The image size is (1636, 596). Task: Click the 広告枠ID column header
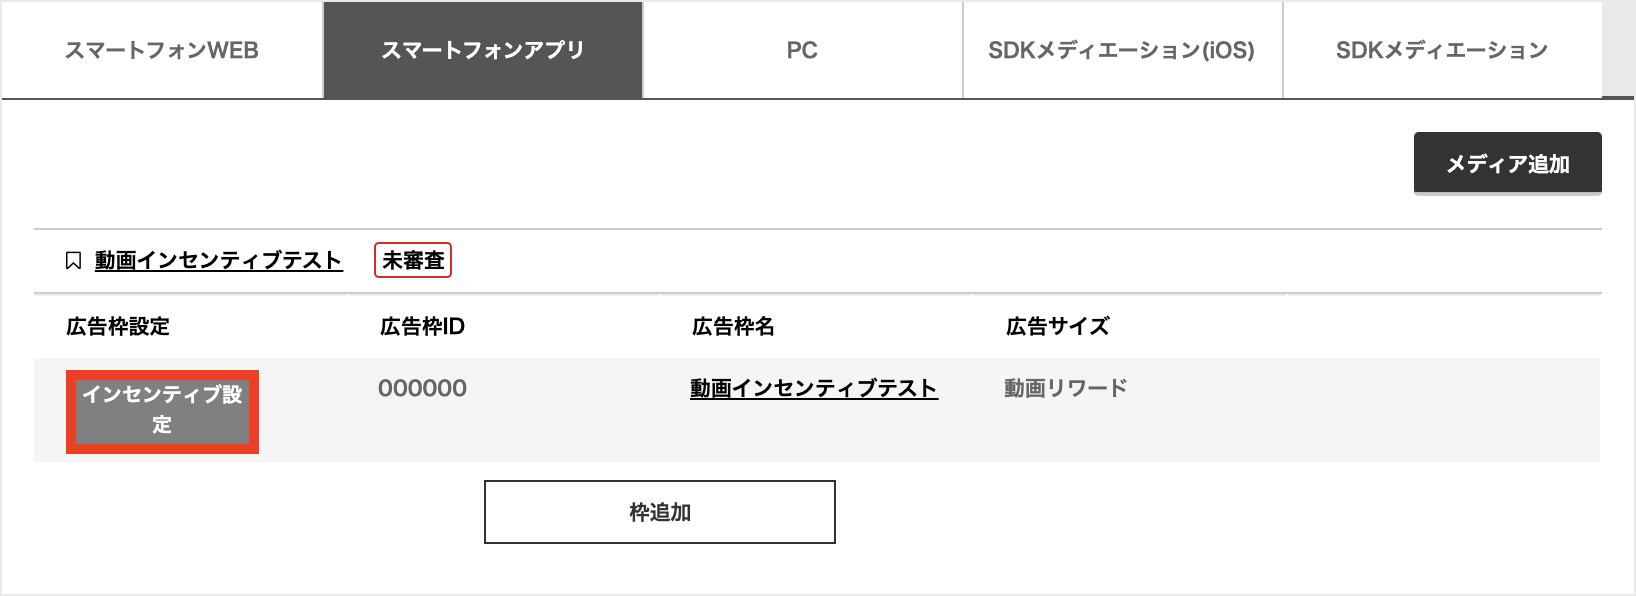click(x=422, y=326)
